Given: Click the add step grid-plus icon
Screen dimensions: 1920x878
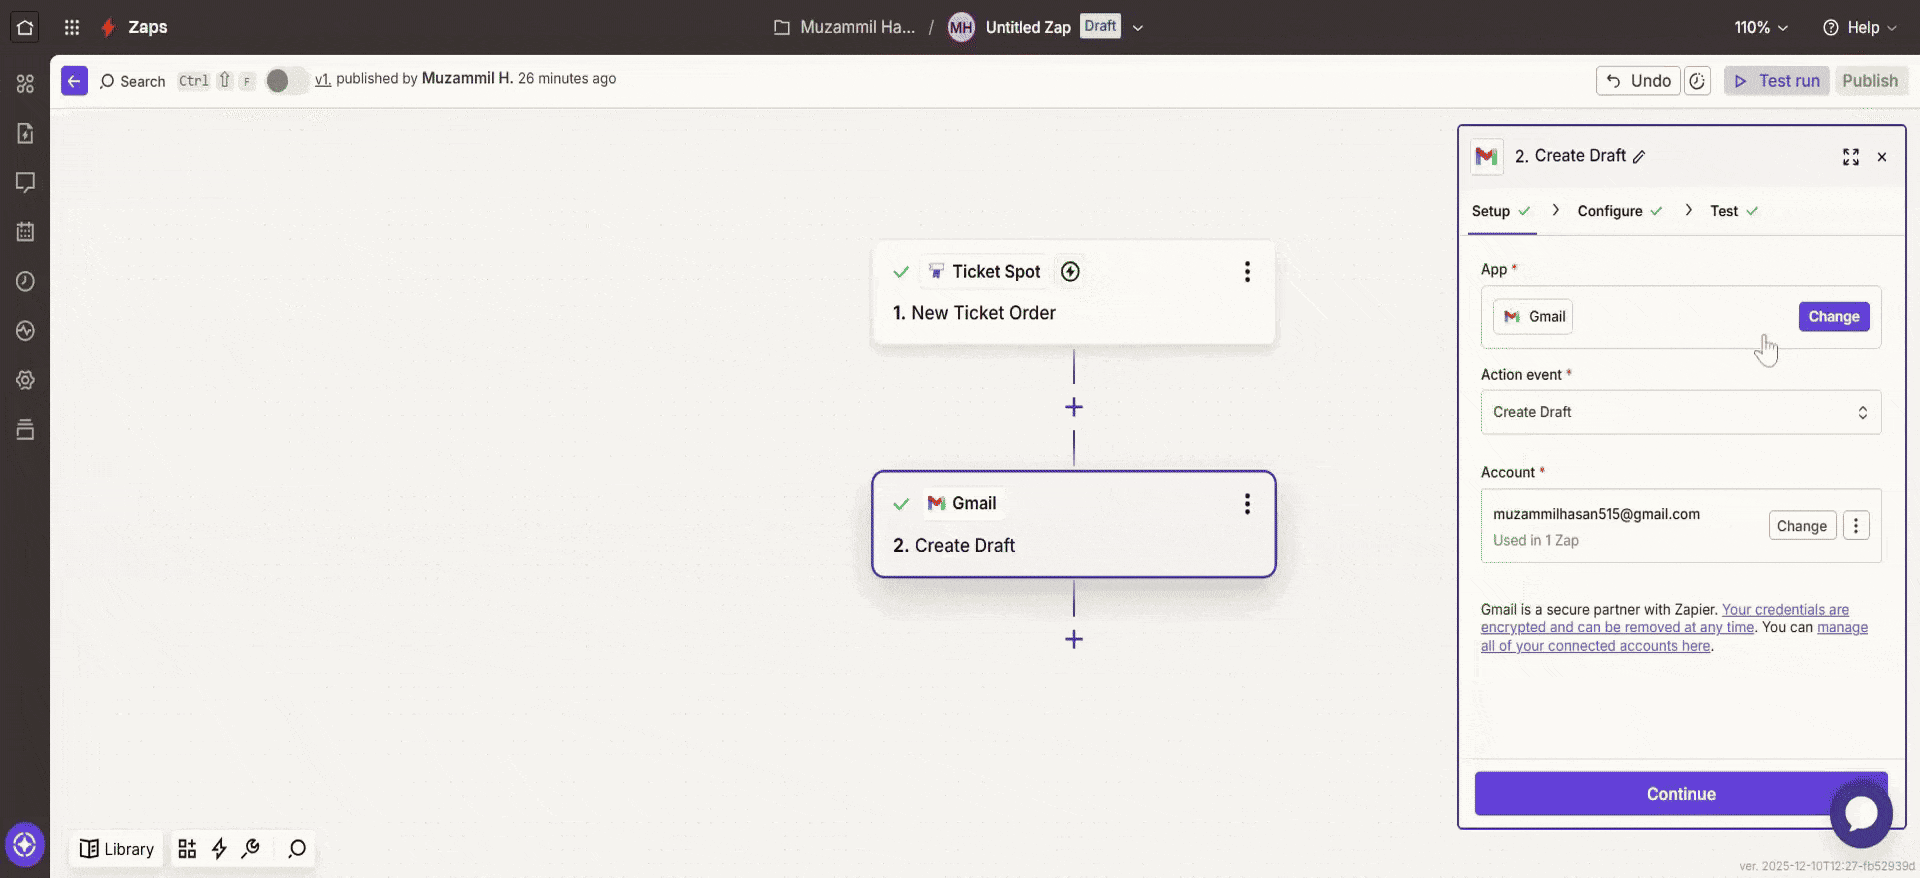Looking at the screenshot, I should pyautogui.click(x=187, y=849).
